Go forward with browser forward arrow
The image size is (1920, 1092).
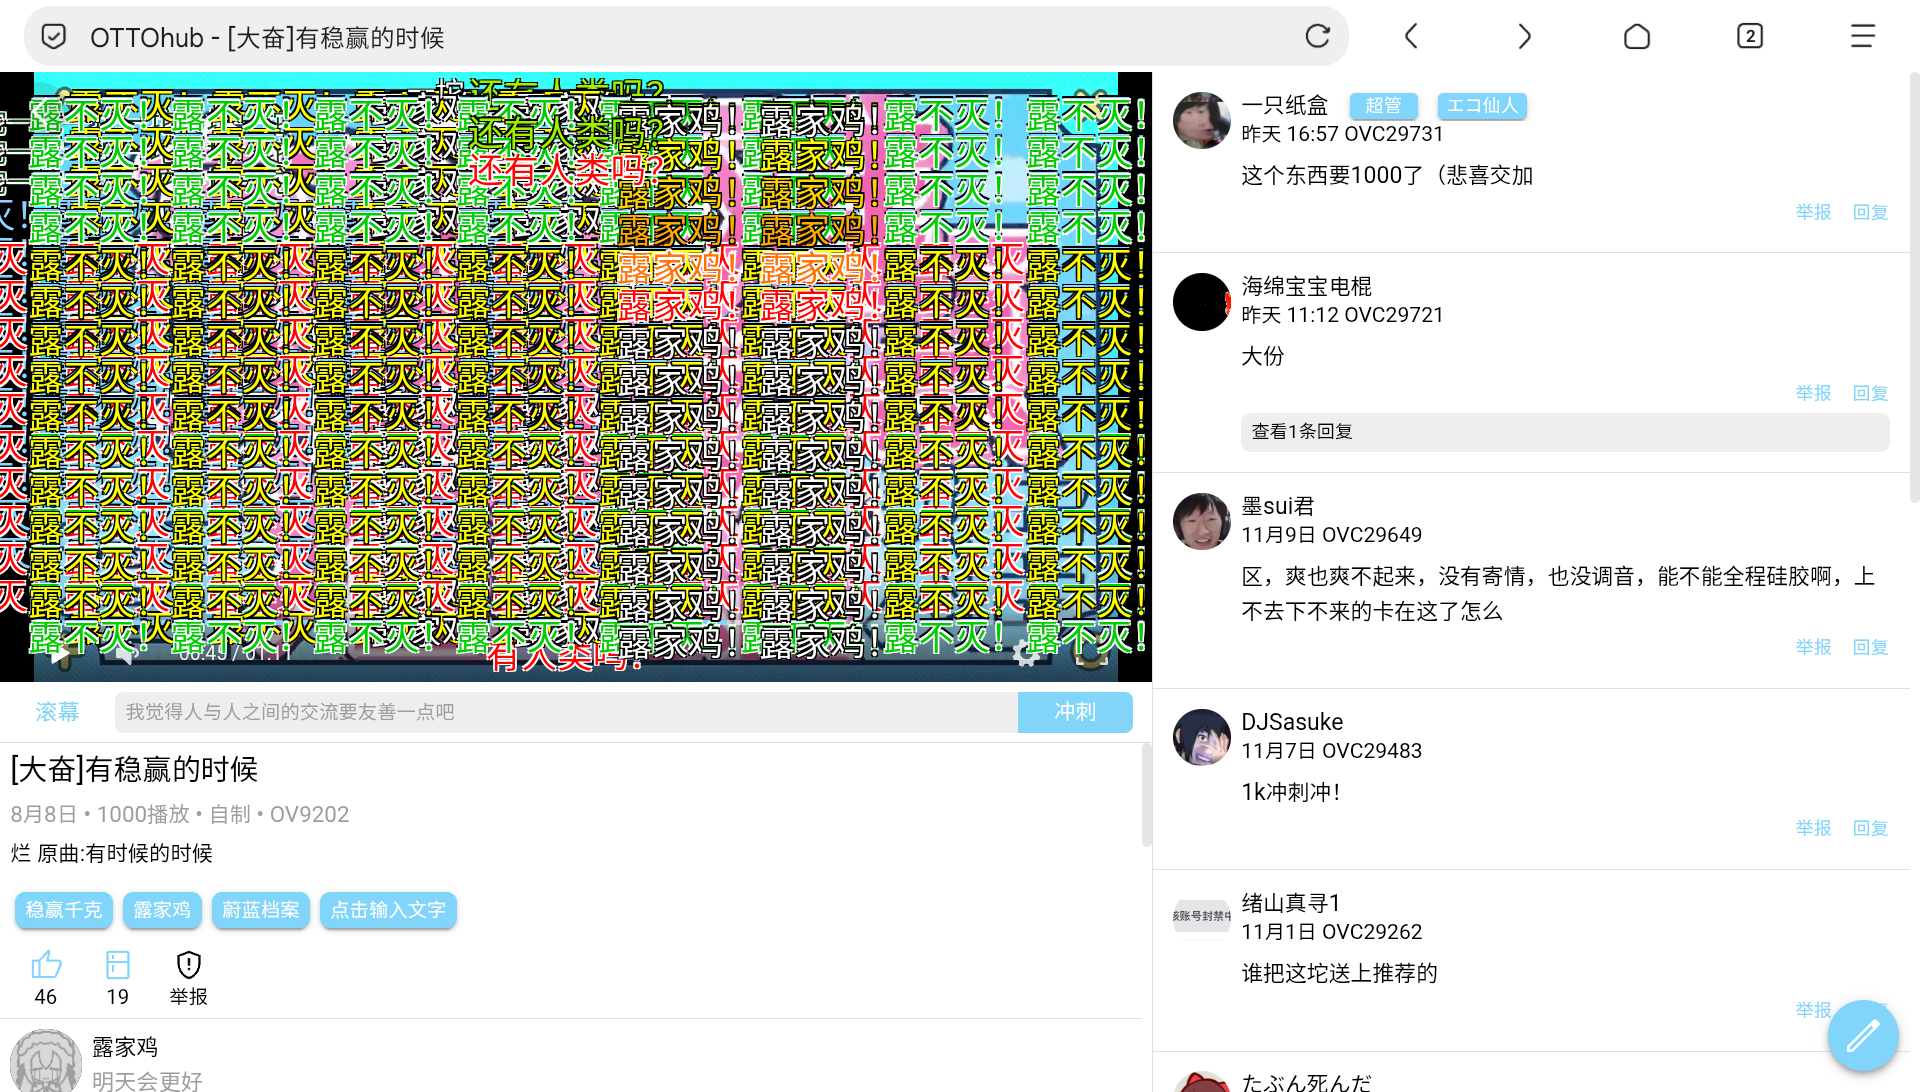1524,37
